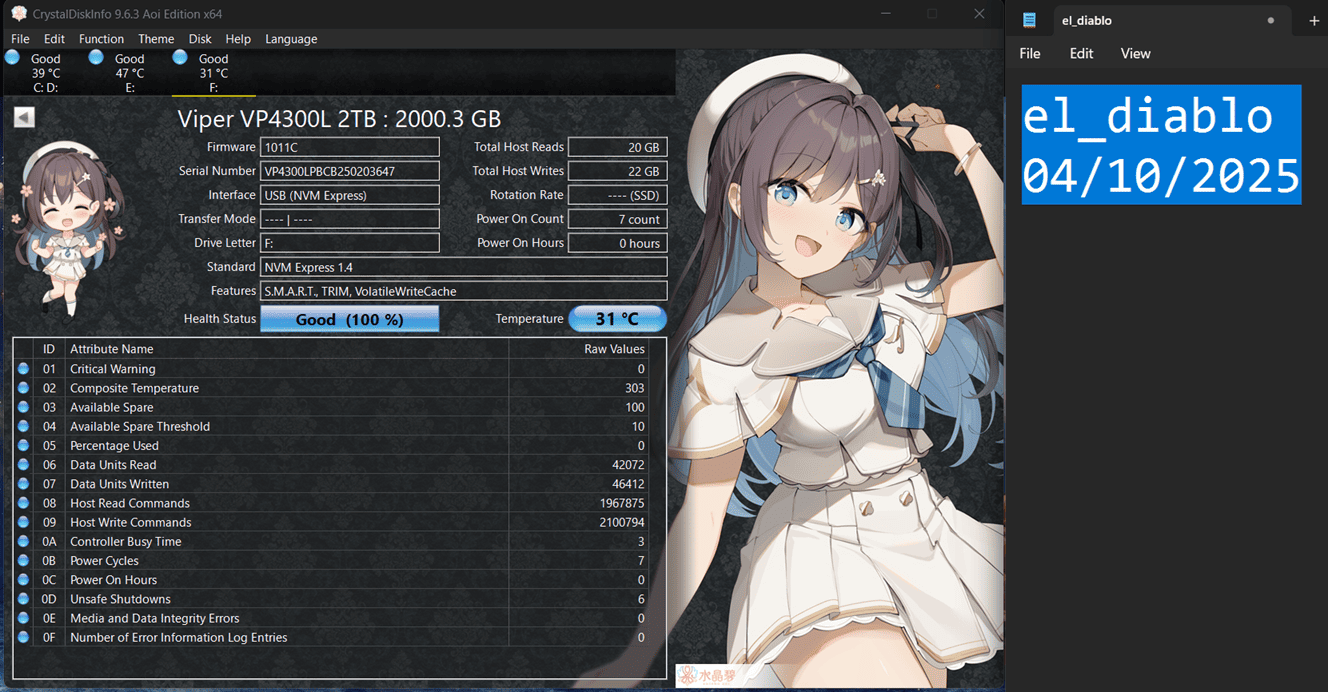The width and height of the screenshot is (1328, 692).
Task: Switch to the E: disk at 47 °C
Action: (129, 73)
